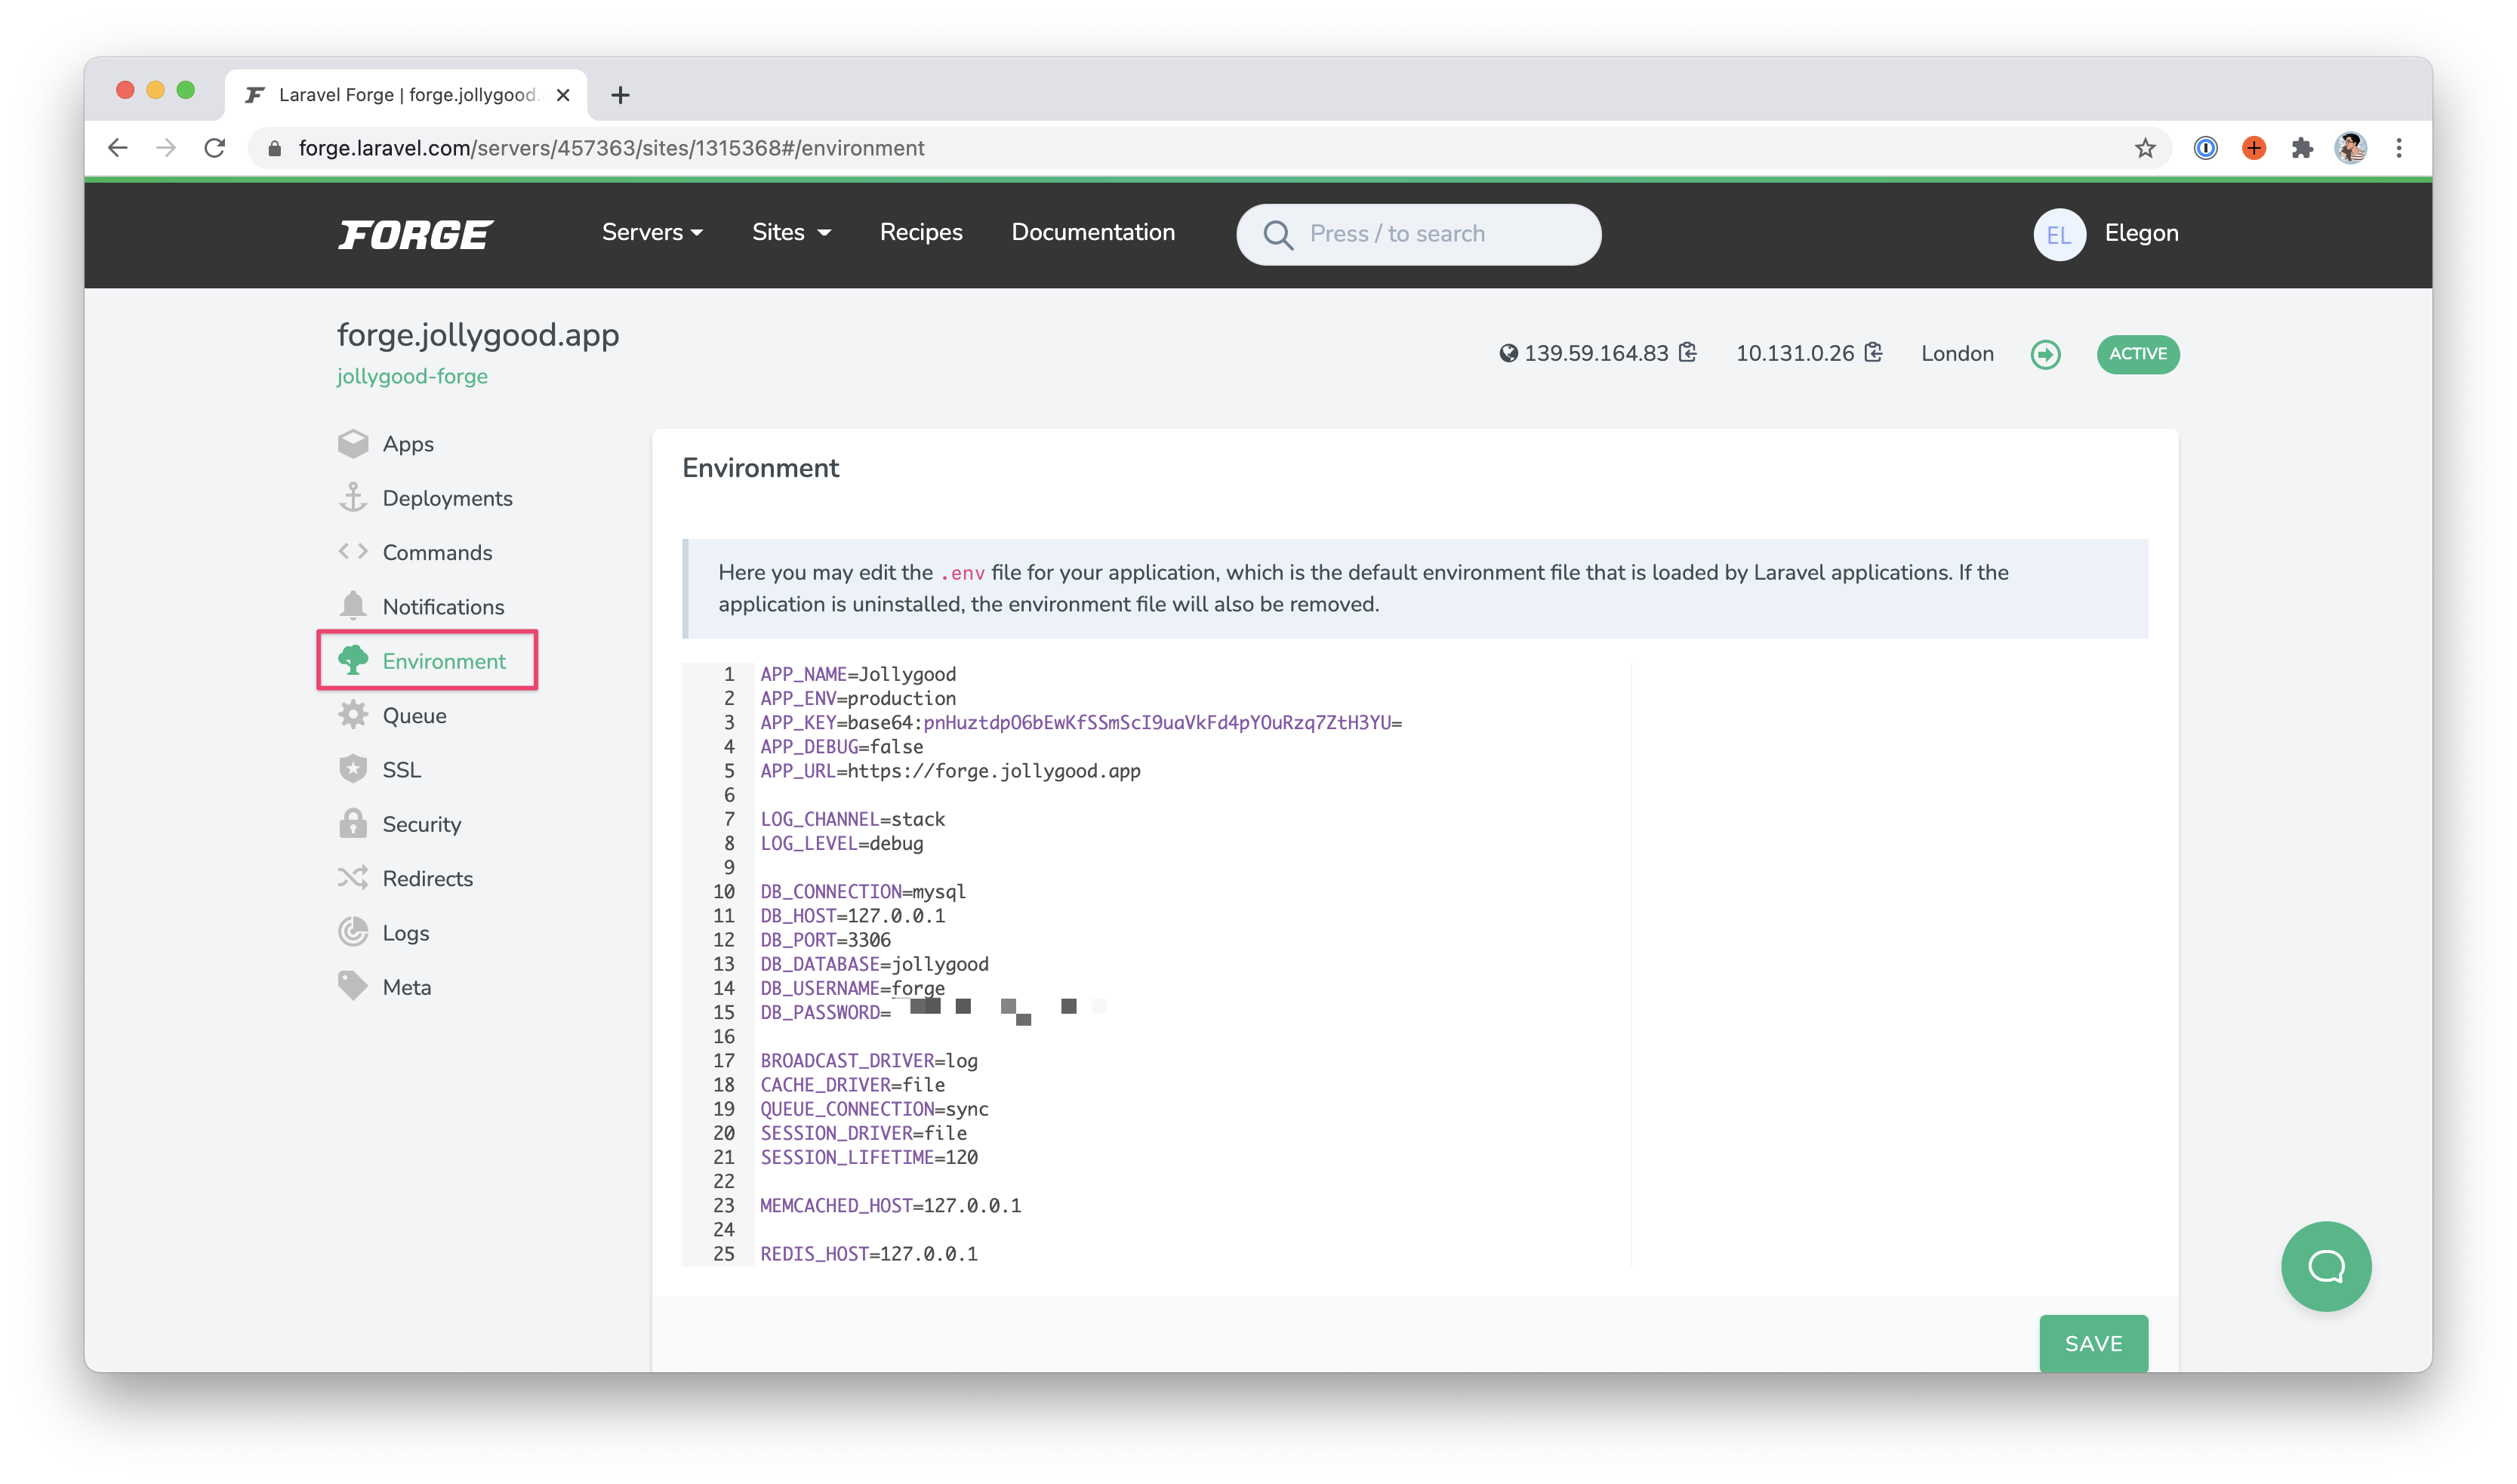Expand the Sites dropdown menu
This screenshot has height=1484, width=2517.
point(790,233)
